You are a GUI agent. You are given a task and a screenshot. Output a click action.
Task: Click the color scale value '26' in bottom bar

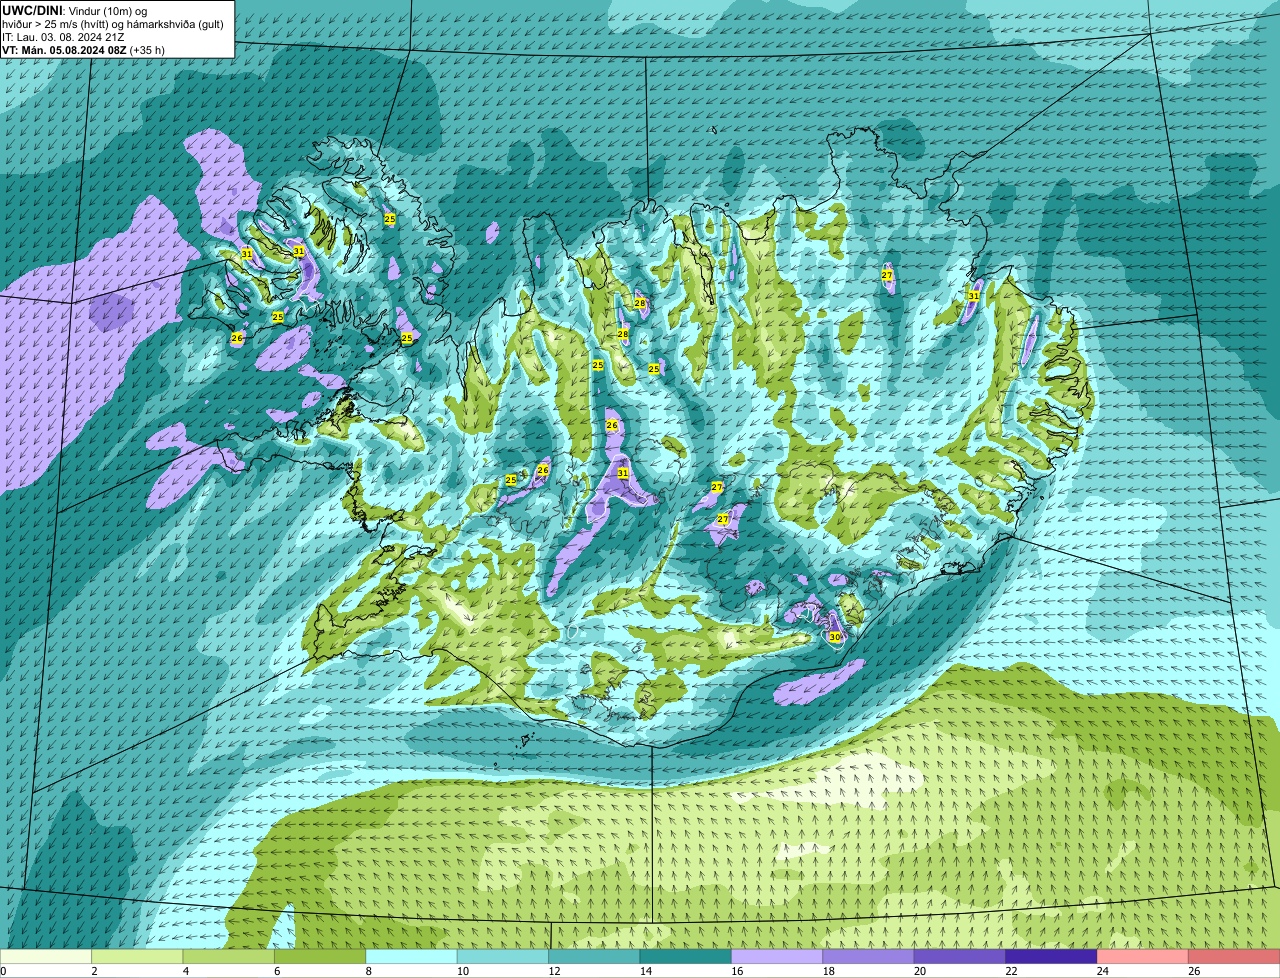[x=1194, y=971]
